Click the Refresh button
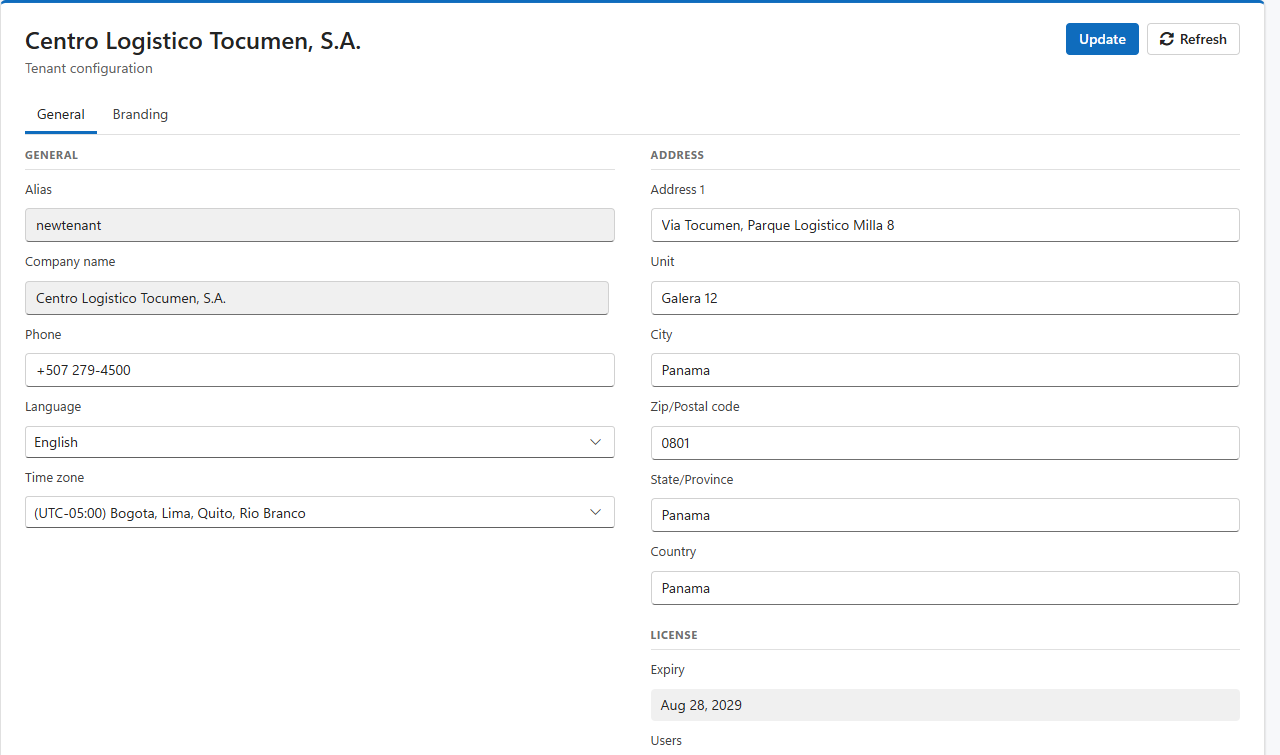The image size is (1280, 755). (x=1193, y=39)
